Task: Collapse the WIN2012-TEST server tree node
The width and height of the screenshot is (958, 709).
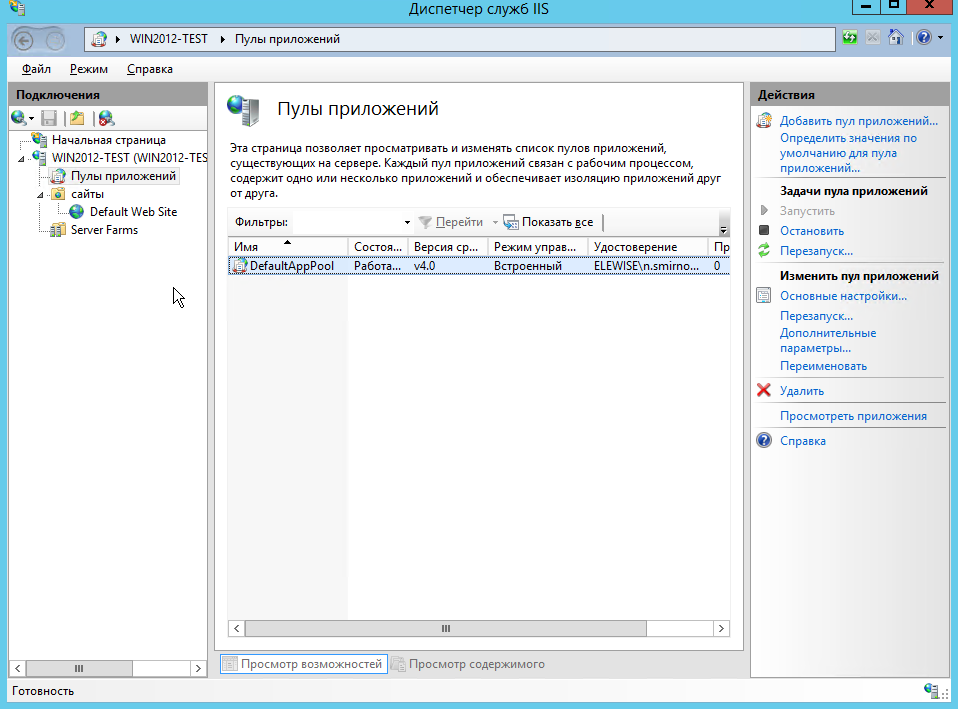Action: pos(21,158)
